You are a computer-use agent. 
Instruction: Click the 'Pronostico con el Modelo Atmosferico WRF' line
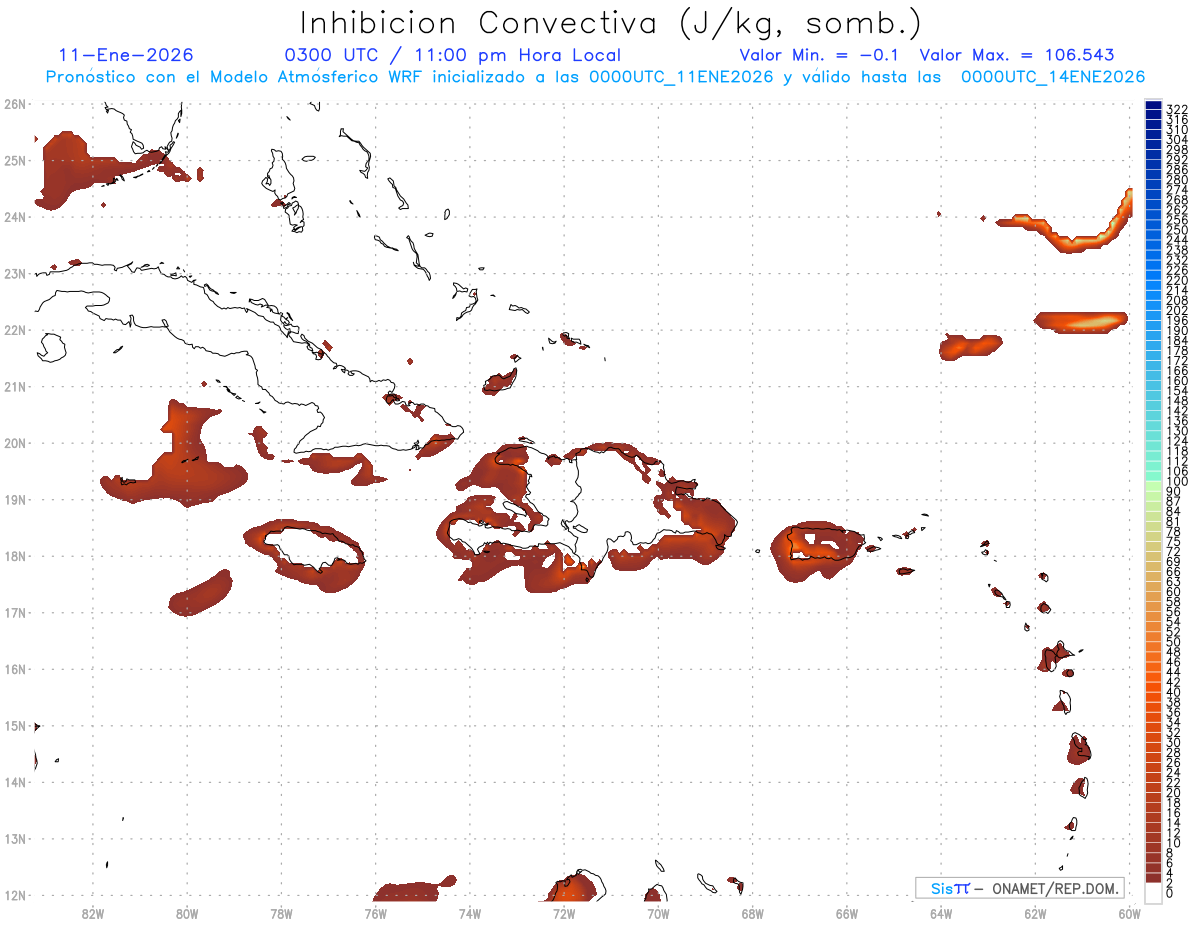coord(595,76)
